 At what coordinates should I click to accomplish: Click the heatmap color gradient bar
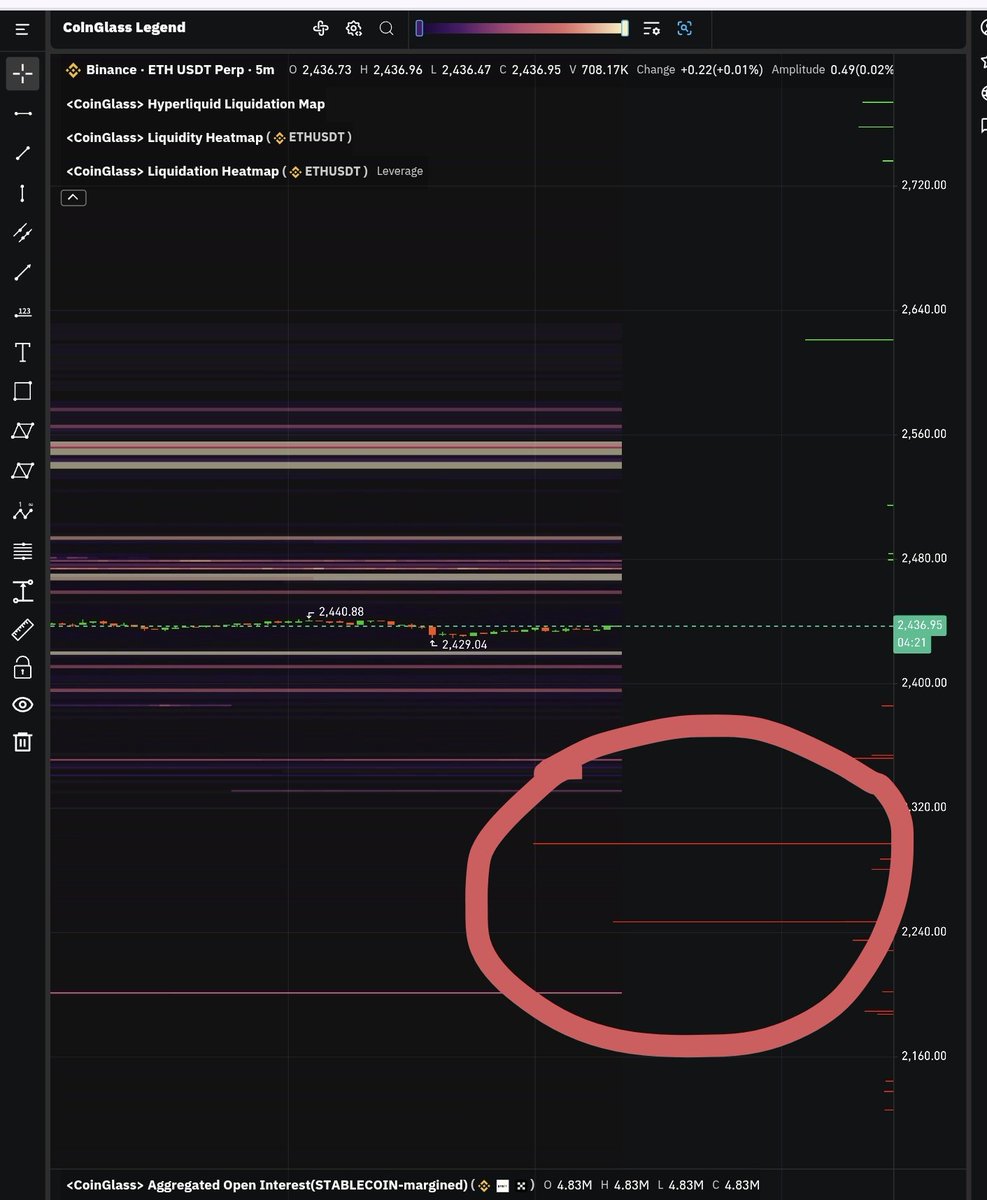[x=522, y=28]
